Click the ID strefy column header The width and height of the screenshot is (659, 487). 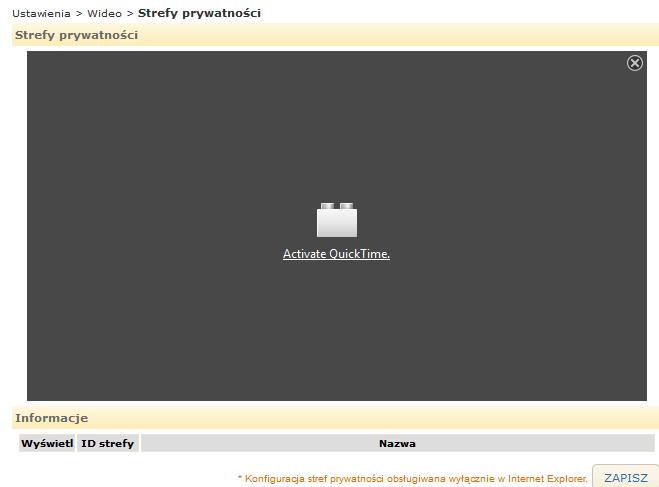[x=108, y=443]
